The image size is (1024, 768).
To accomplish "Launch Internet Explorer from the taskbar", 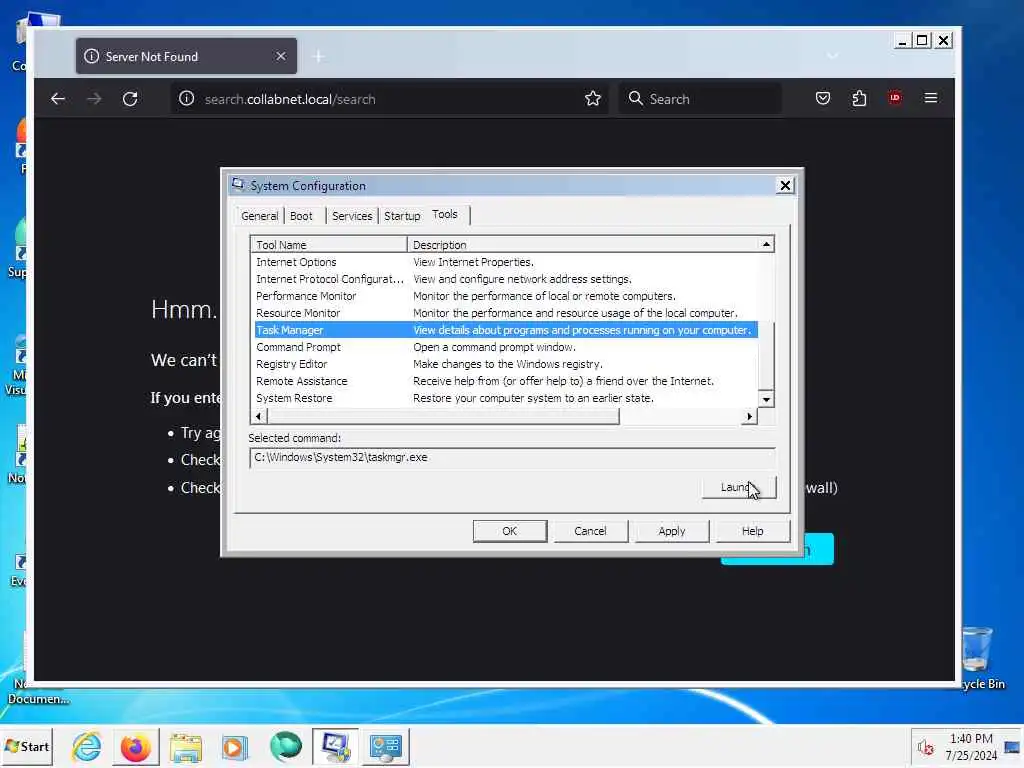I will 86,746.
